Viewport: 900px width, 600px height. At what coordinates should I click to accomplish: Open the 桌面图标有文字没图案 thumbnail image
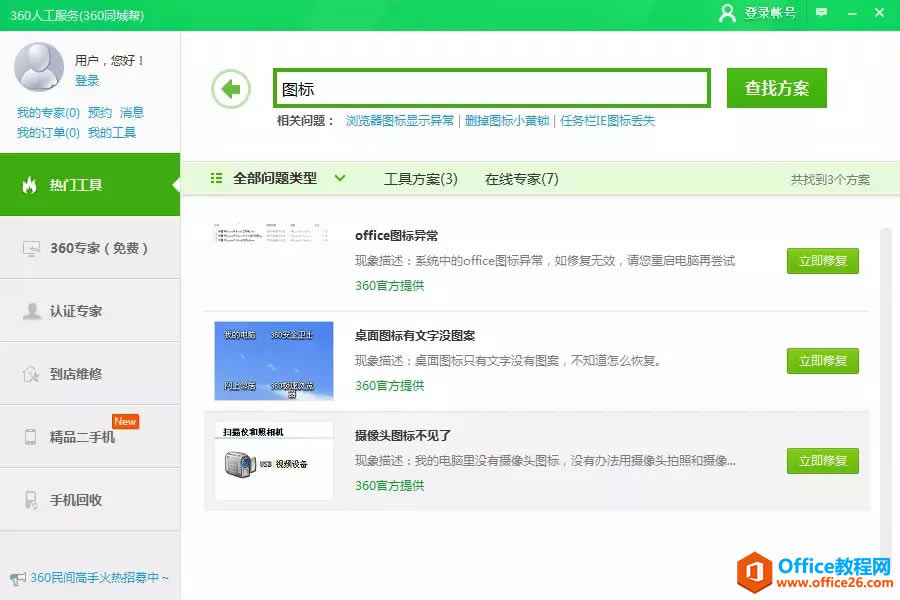point(273,361)
